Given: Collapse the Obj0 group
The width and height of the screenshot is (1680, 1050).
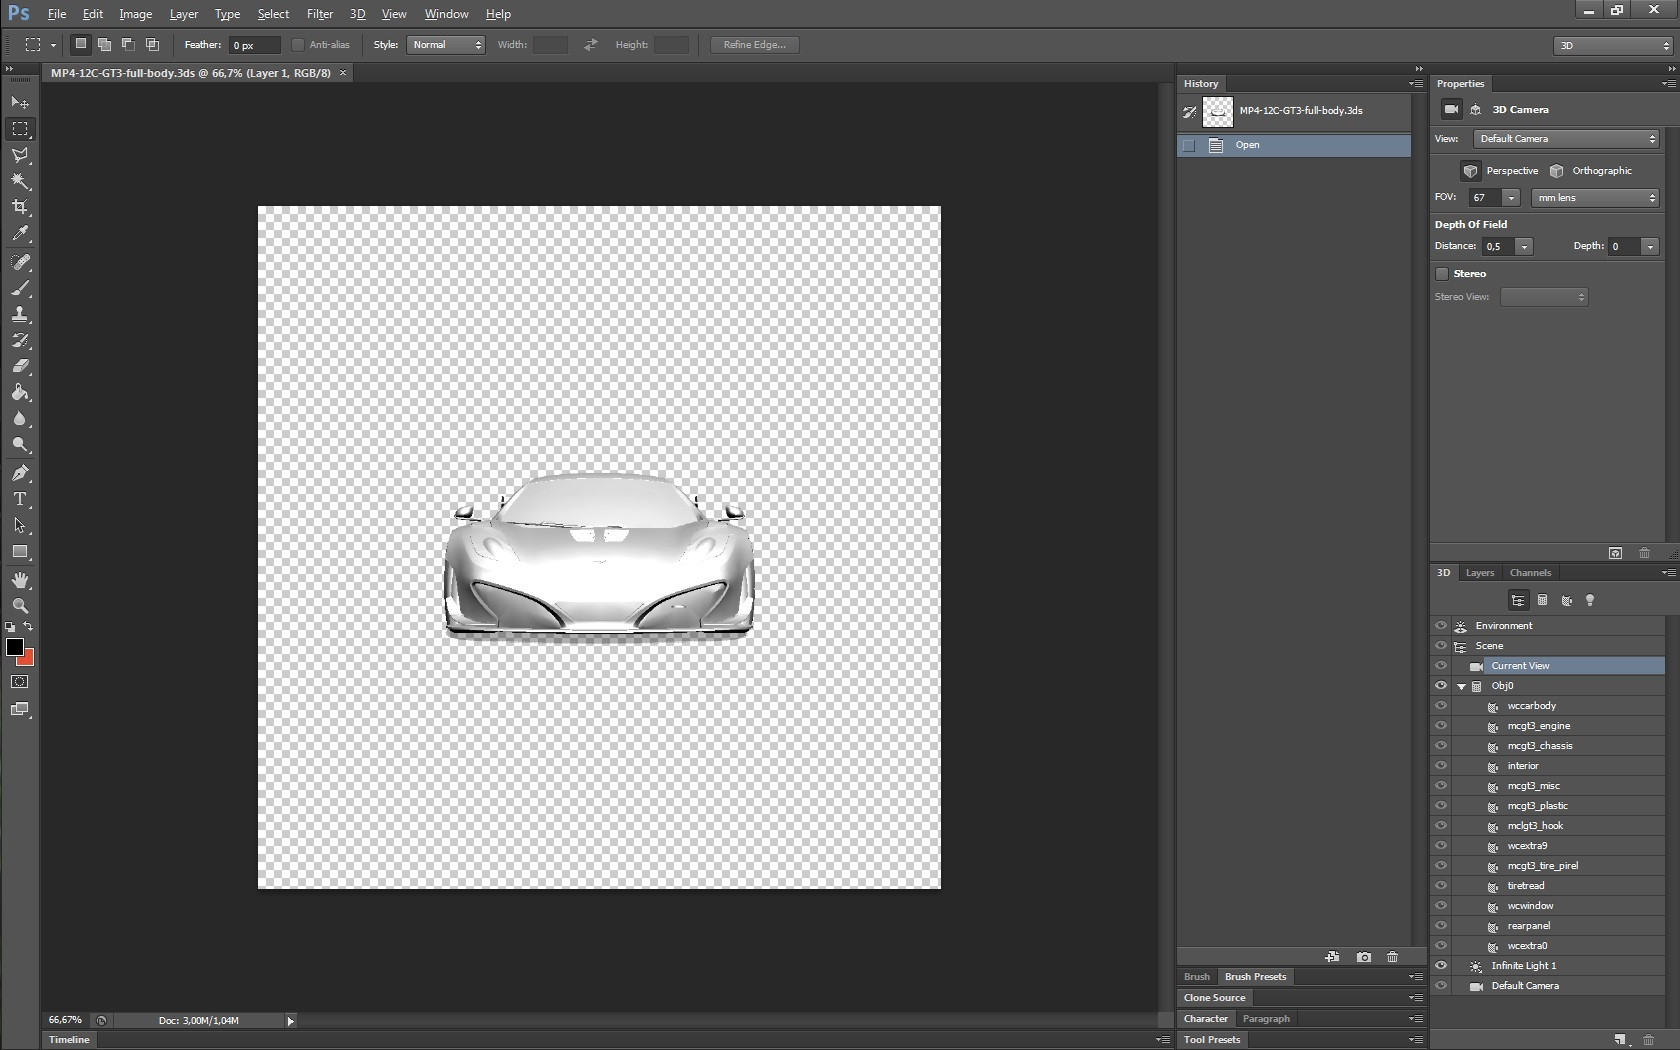Looking at the screenshot, I should point(1461,687).
